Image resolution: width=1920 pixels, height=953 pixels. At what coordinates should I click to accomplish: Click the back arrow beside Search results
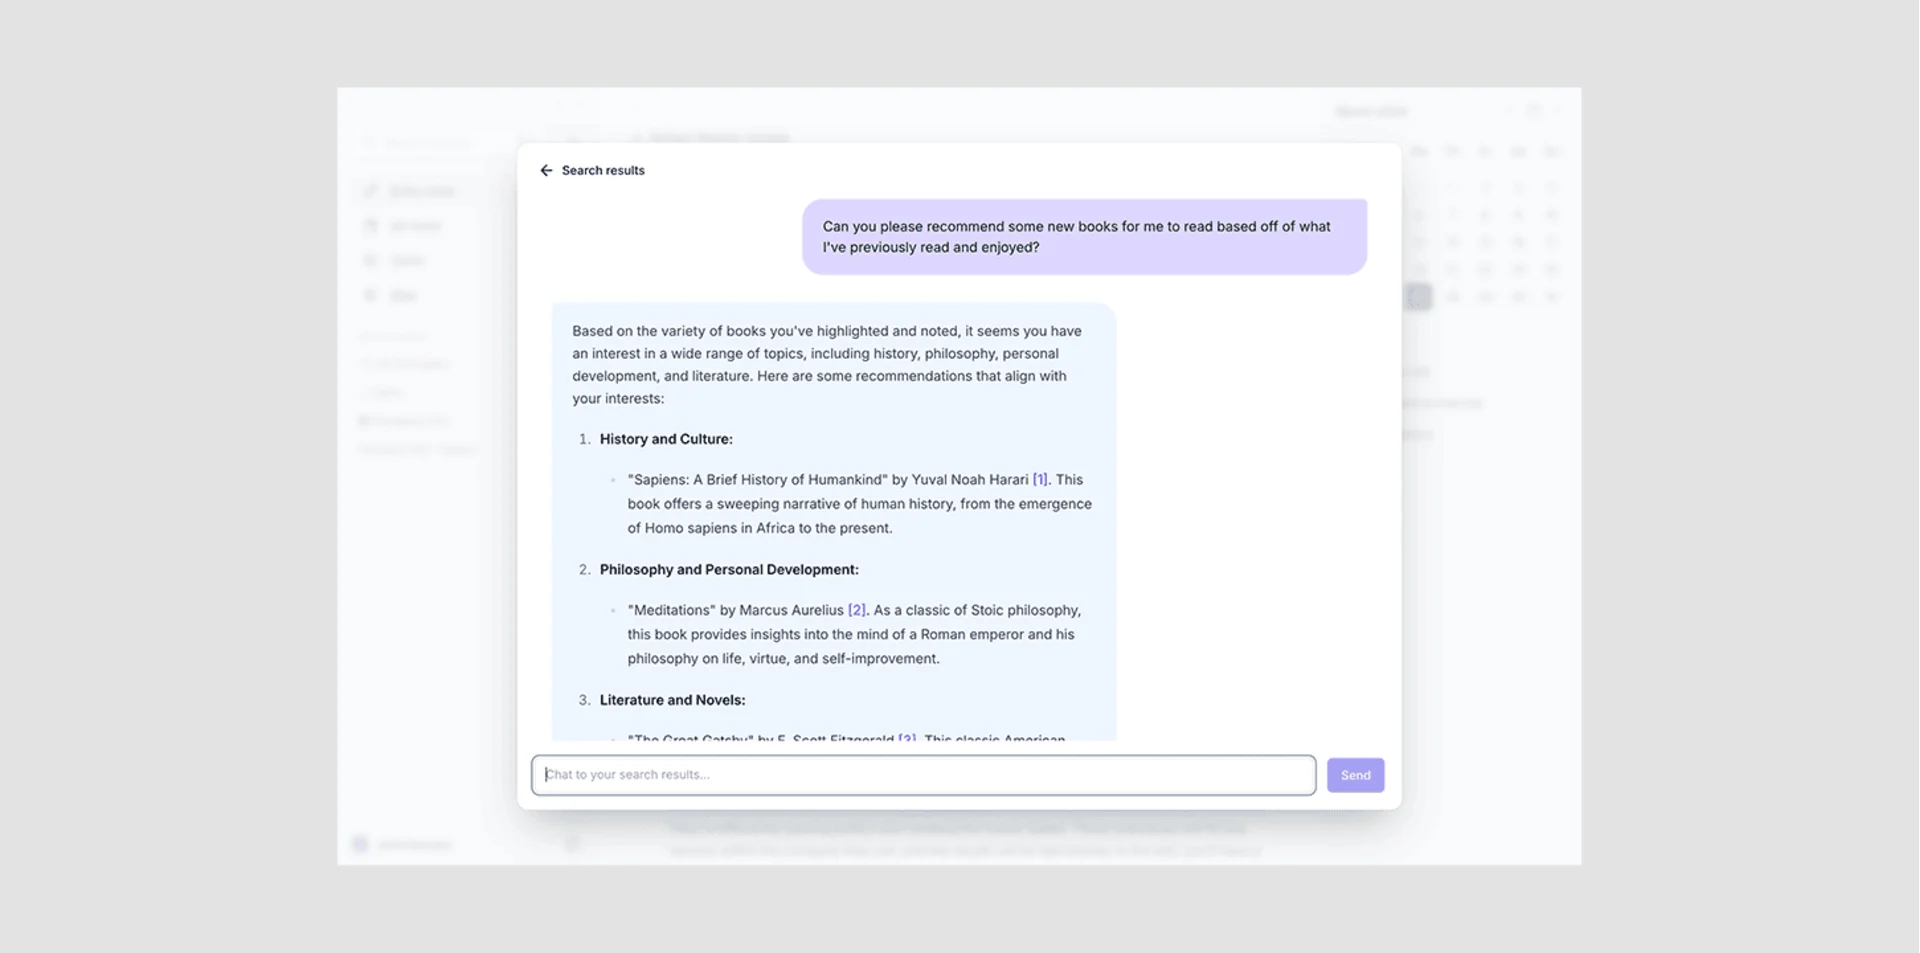tap(546, 170)
